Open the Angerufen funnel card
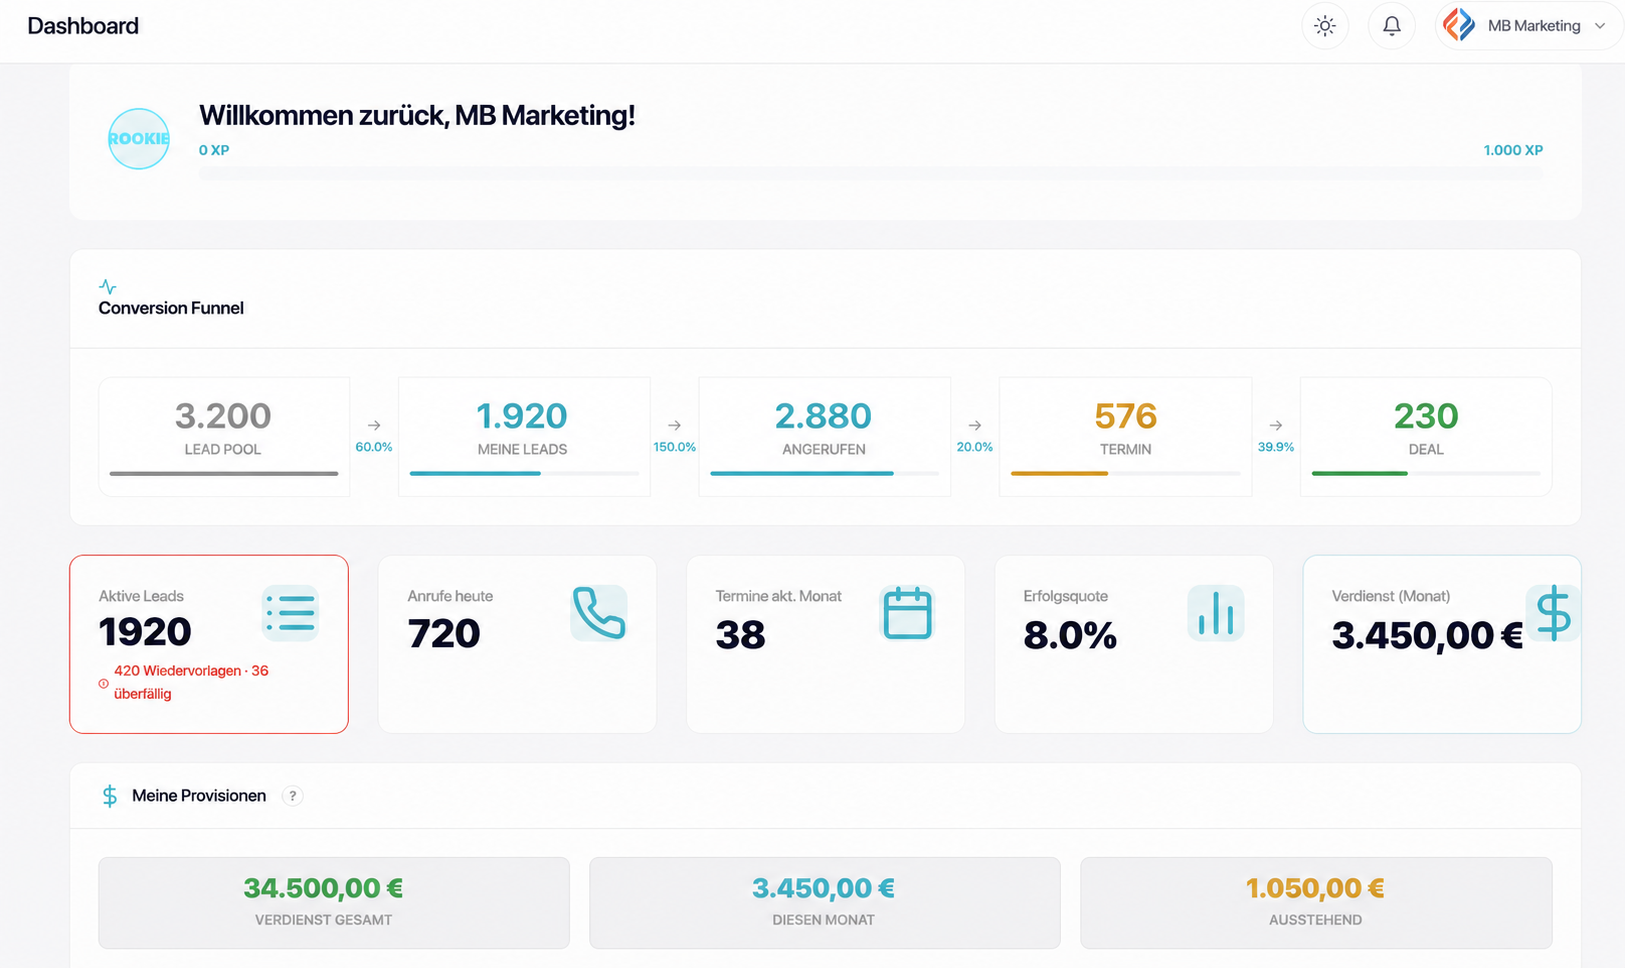 [825, 436]
